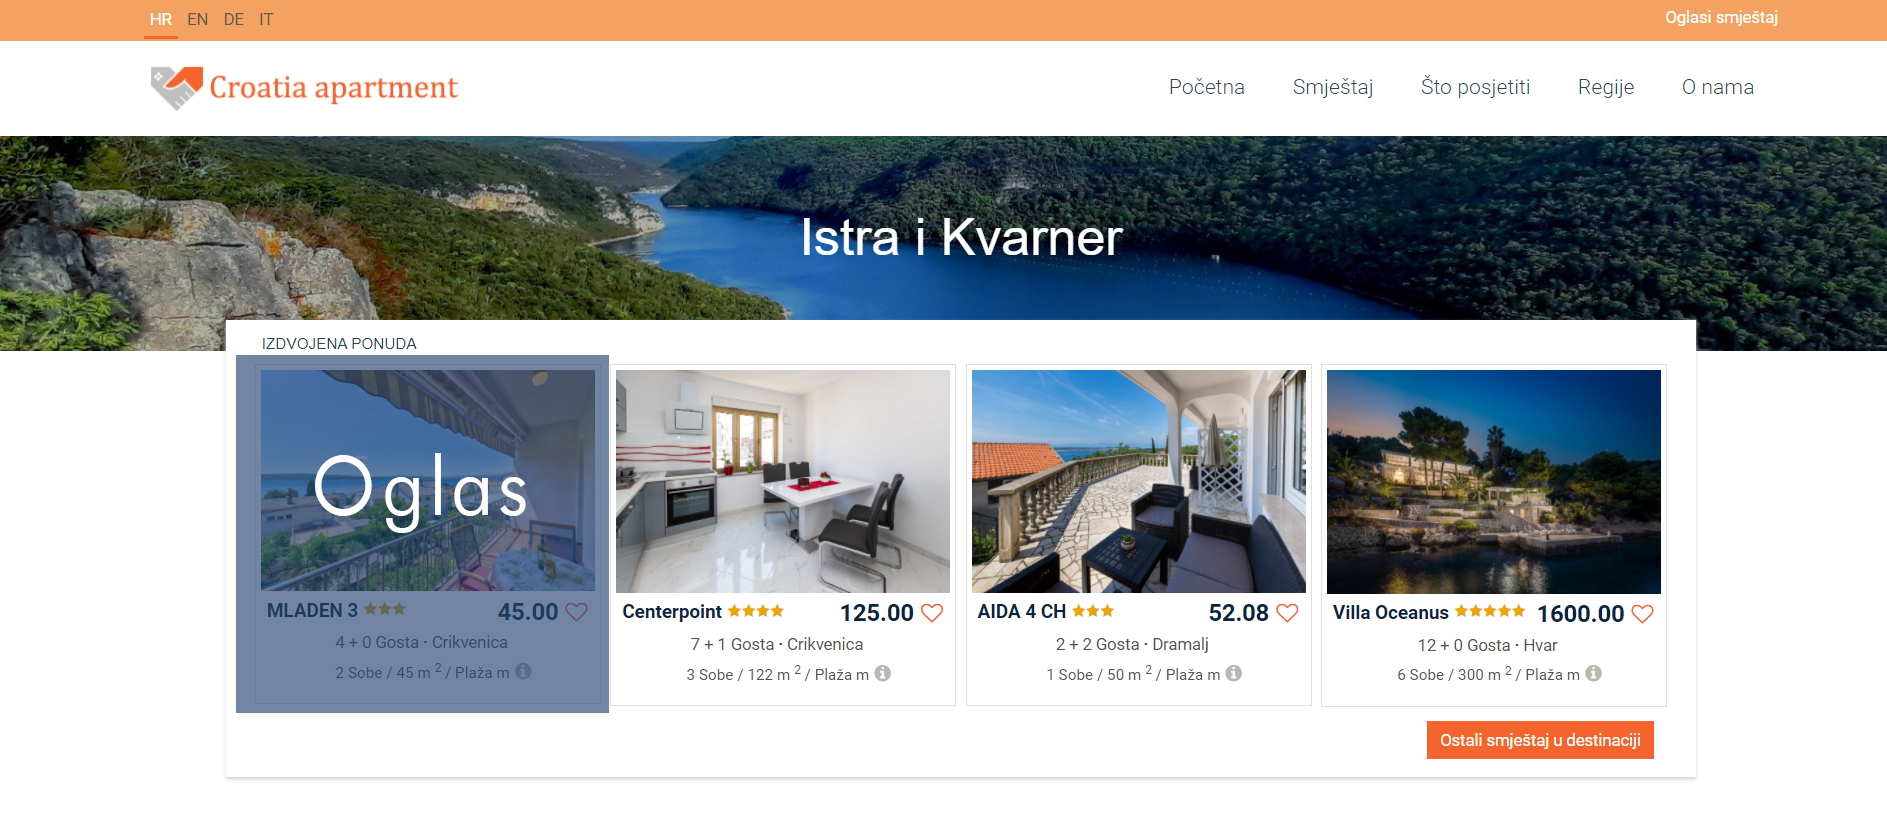The image size is (1887, 822).
Task: Click info icon beside AIDA 4 CH Plaža
Action: (x=1233, y=674)
